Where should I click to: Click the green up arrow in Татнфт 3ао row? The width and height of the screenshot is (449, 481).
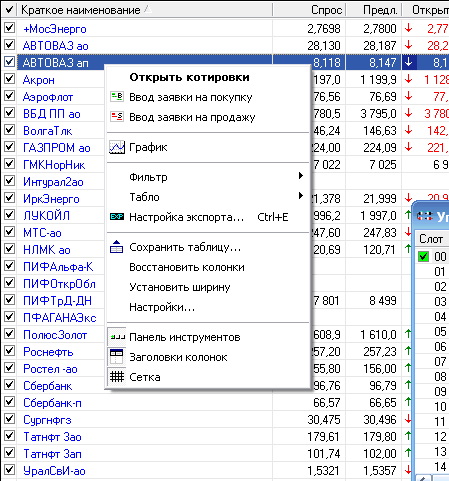pos(408,436)
